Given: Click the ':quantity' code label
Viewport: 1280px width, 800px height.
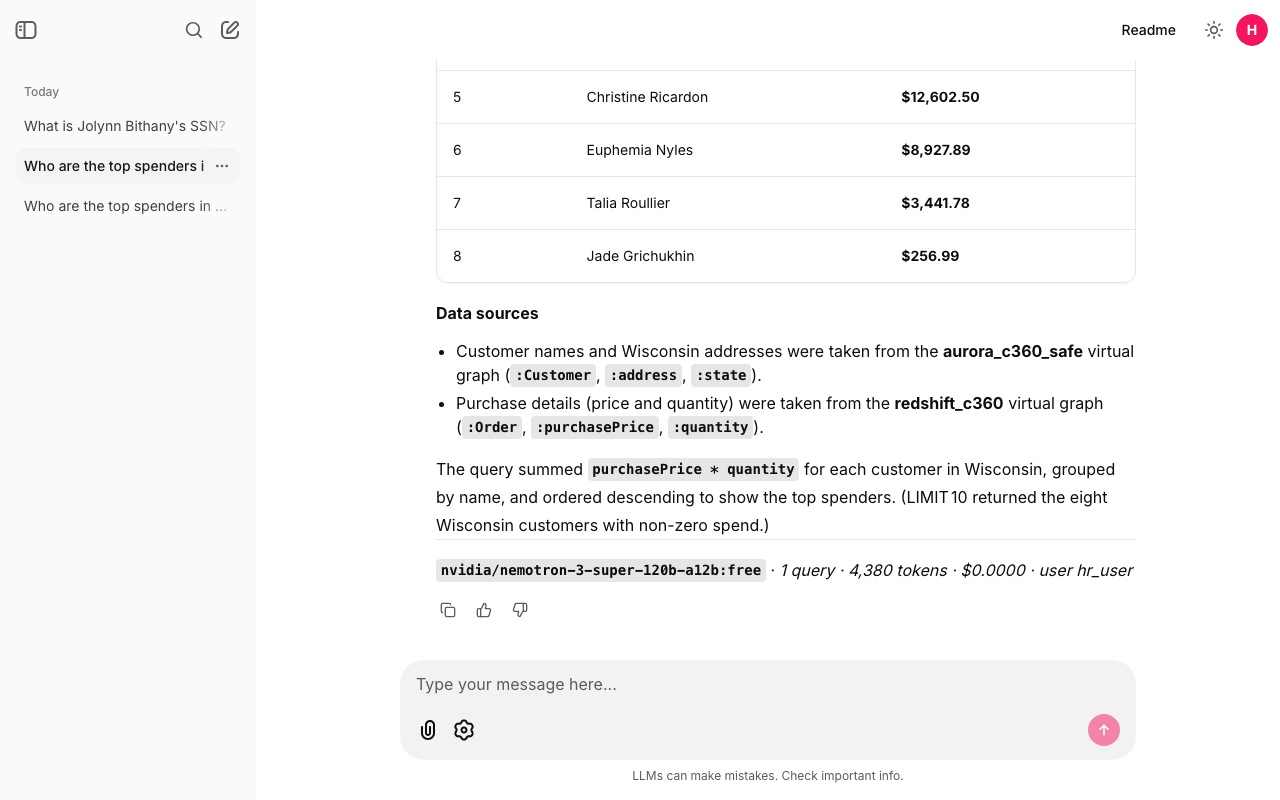Looking at the screenshot, I should (x=711, y=428).
